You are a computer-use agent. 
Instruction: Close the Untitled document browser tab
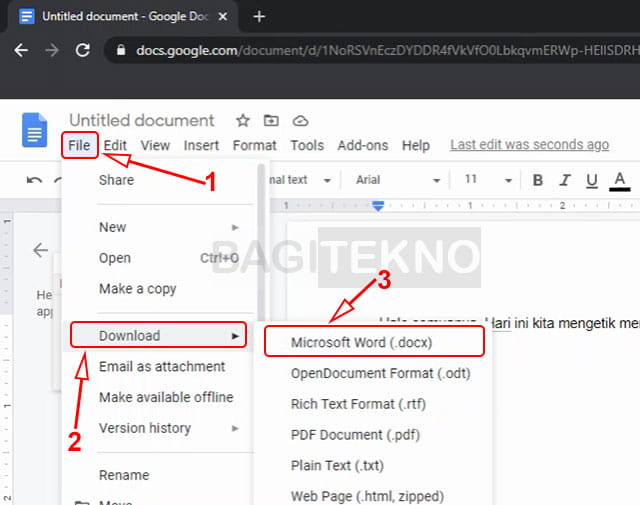click(222, 17)
